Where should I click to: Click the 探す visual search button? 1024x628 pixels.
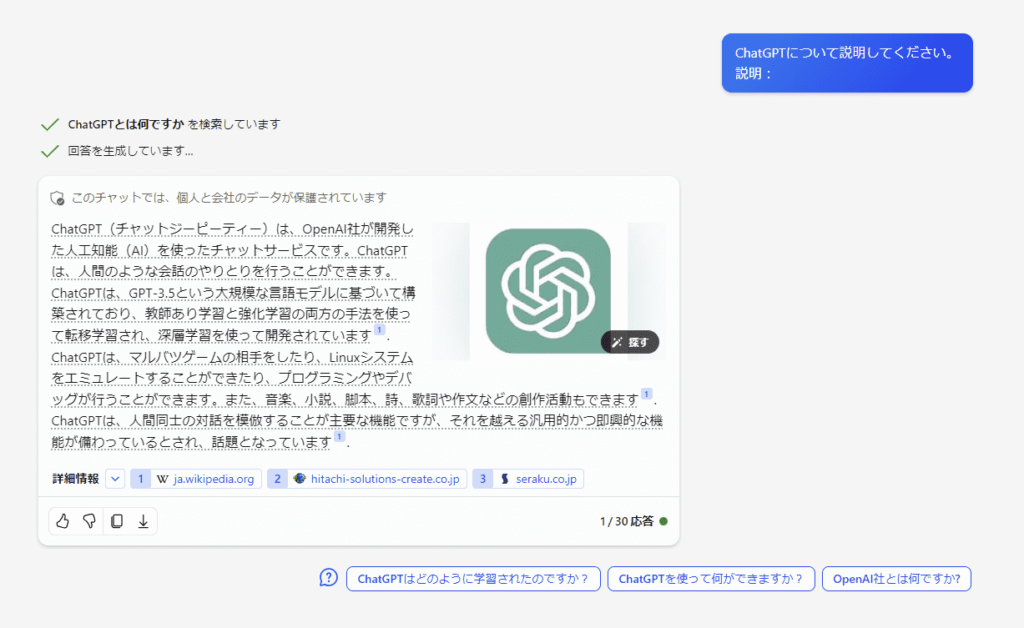pyautogui.click(x=630, y=342)
